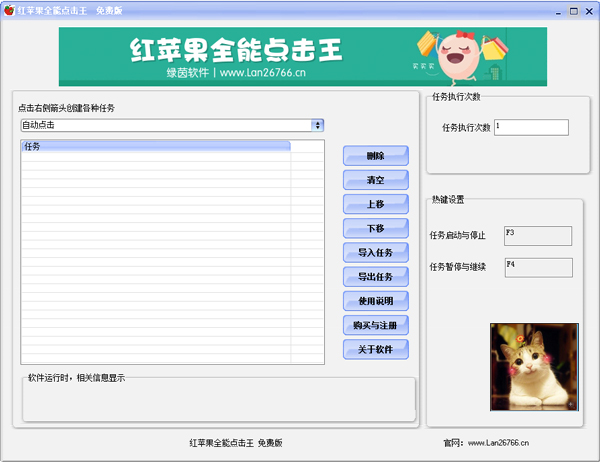Click the 点击右侧箭头创建各种任务 label
The width and height of the screenshot is (600, 462).
[66, 108]
